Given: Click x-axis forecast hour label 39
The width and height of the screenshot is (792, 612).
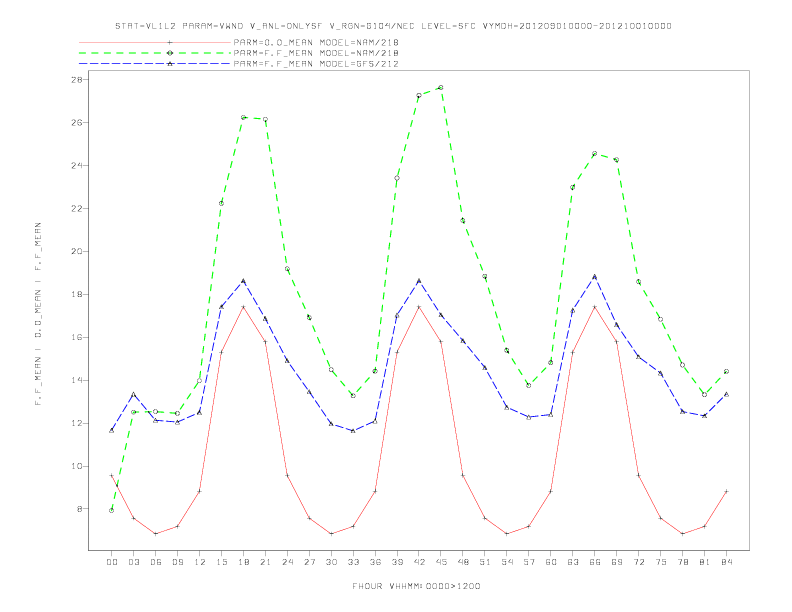Looking at the screenshot, I should pos(397,562).
